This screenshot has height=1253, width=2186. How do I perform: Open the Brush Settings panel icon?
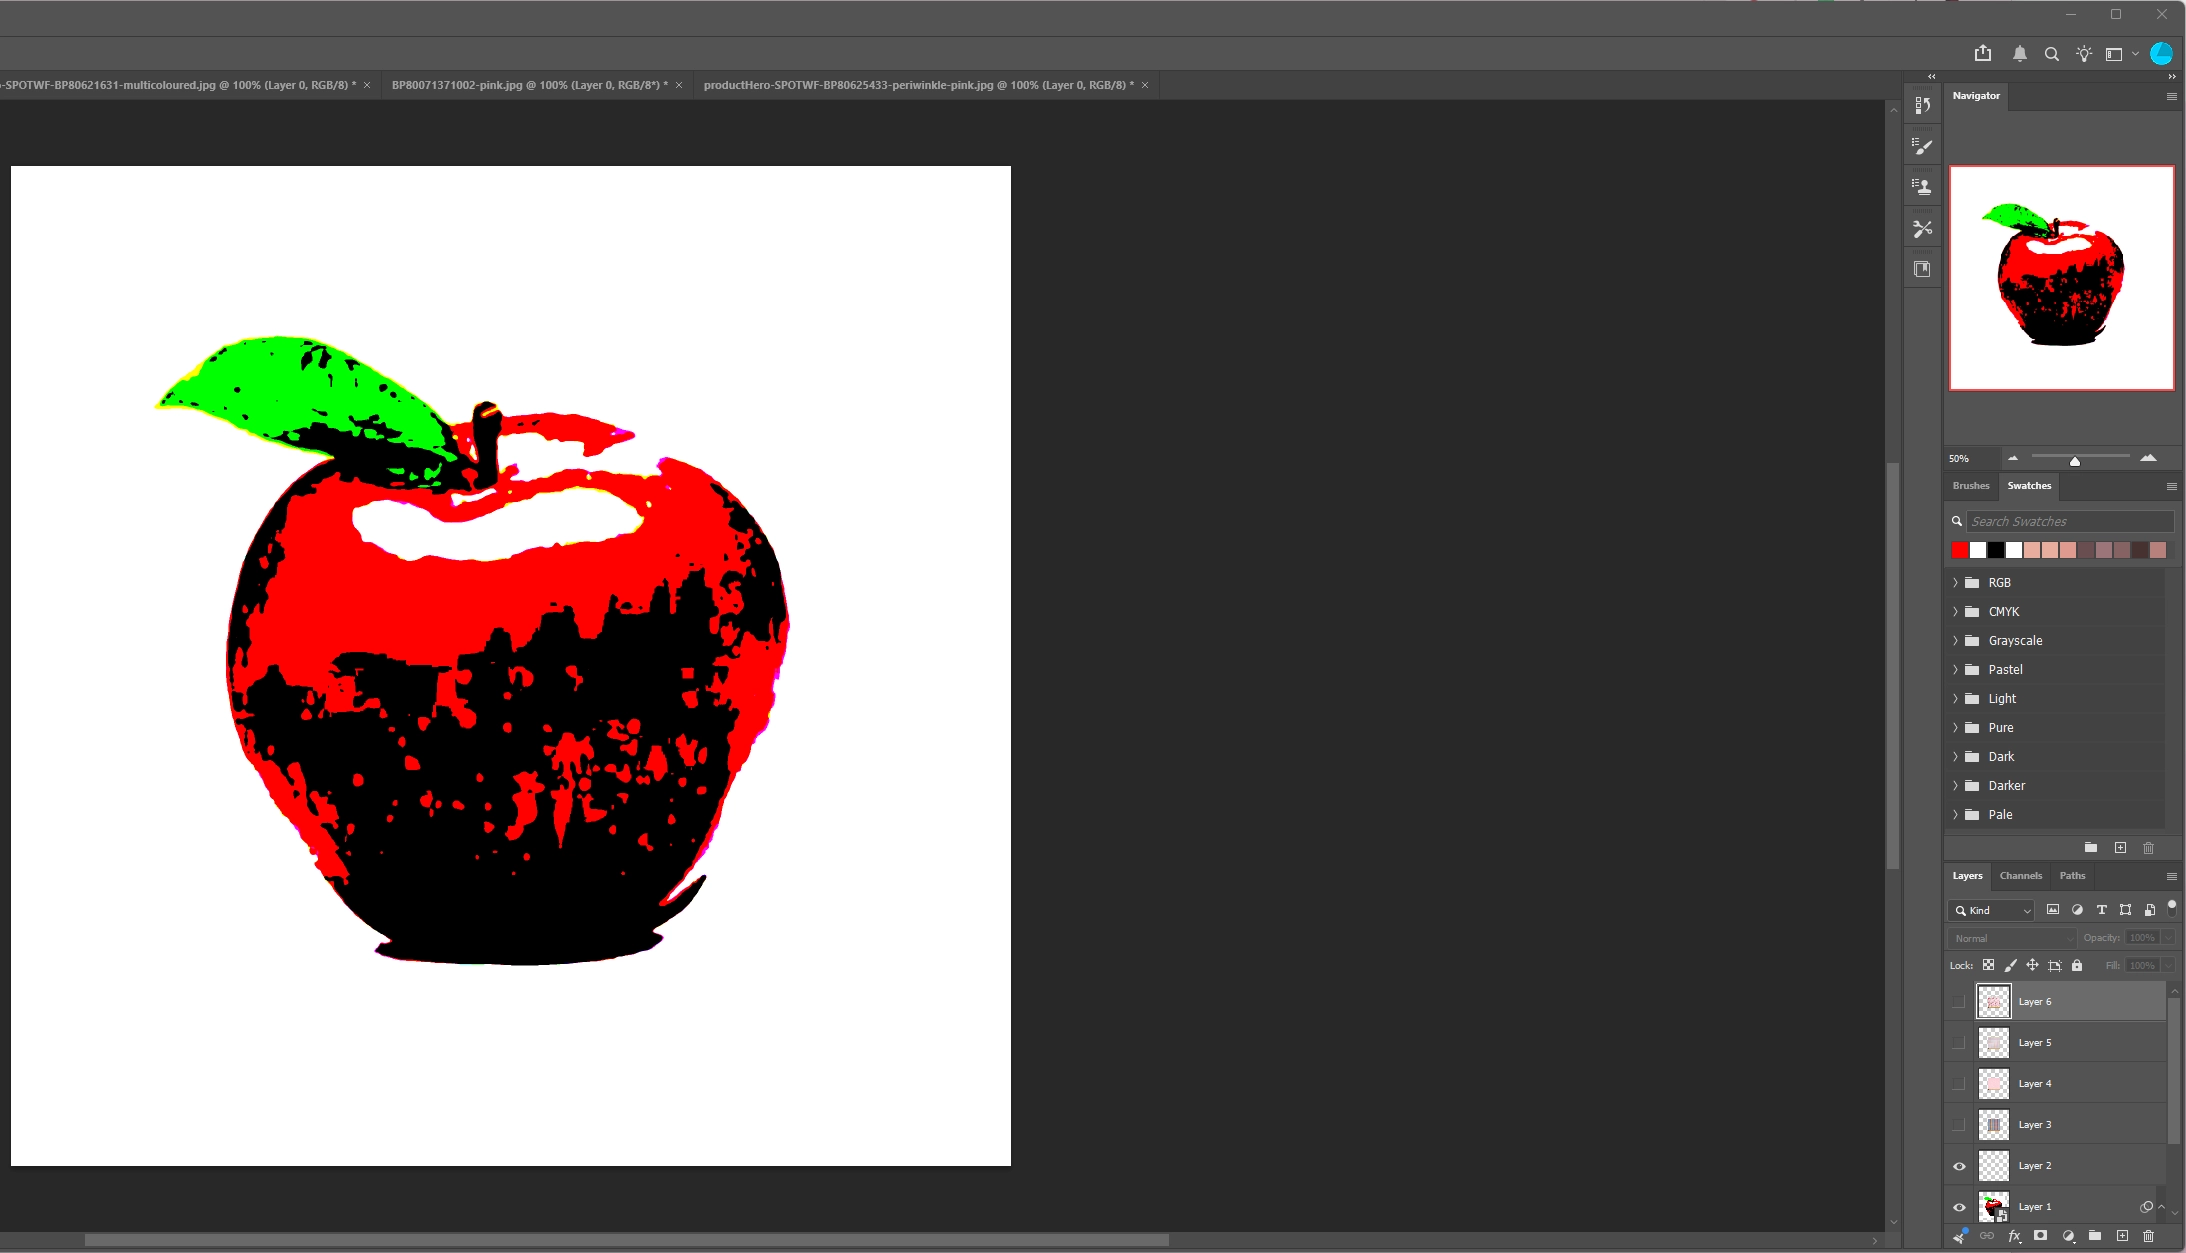1922,147
